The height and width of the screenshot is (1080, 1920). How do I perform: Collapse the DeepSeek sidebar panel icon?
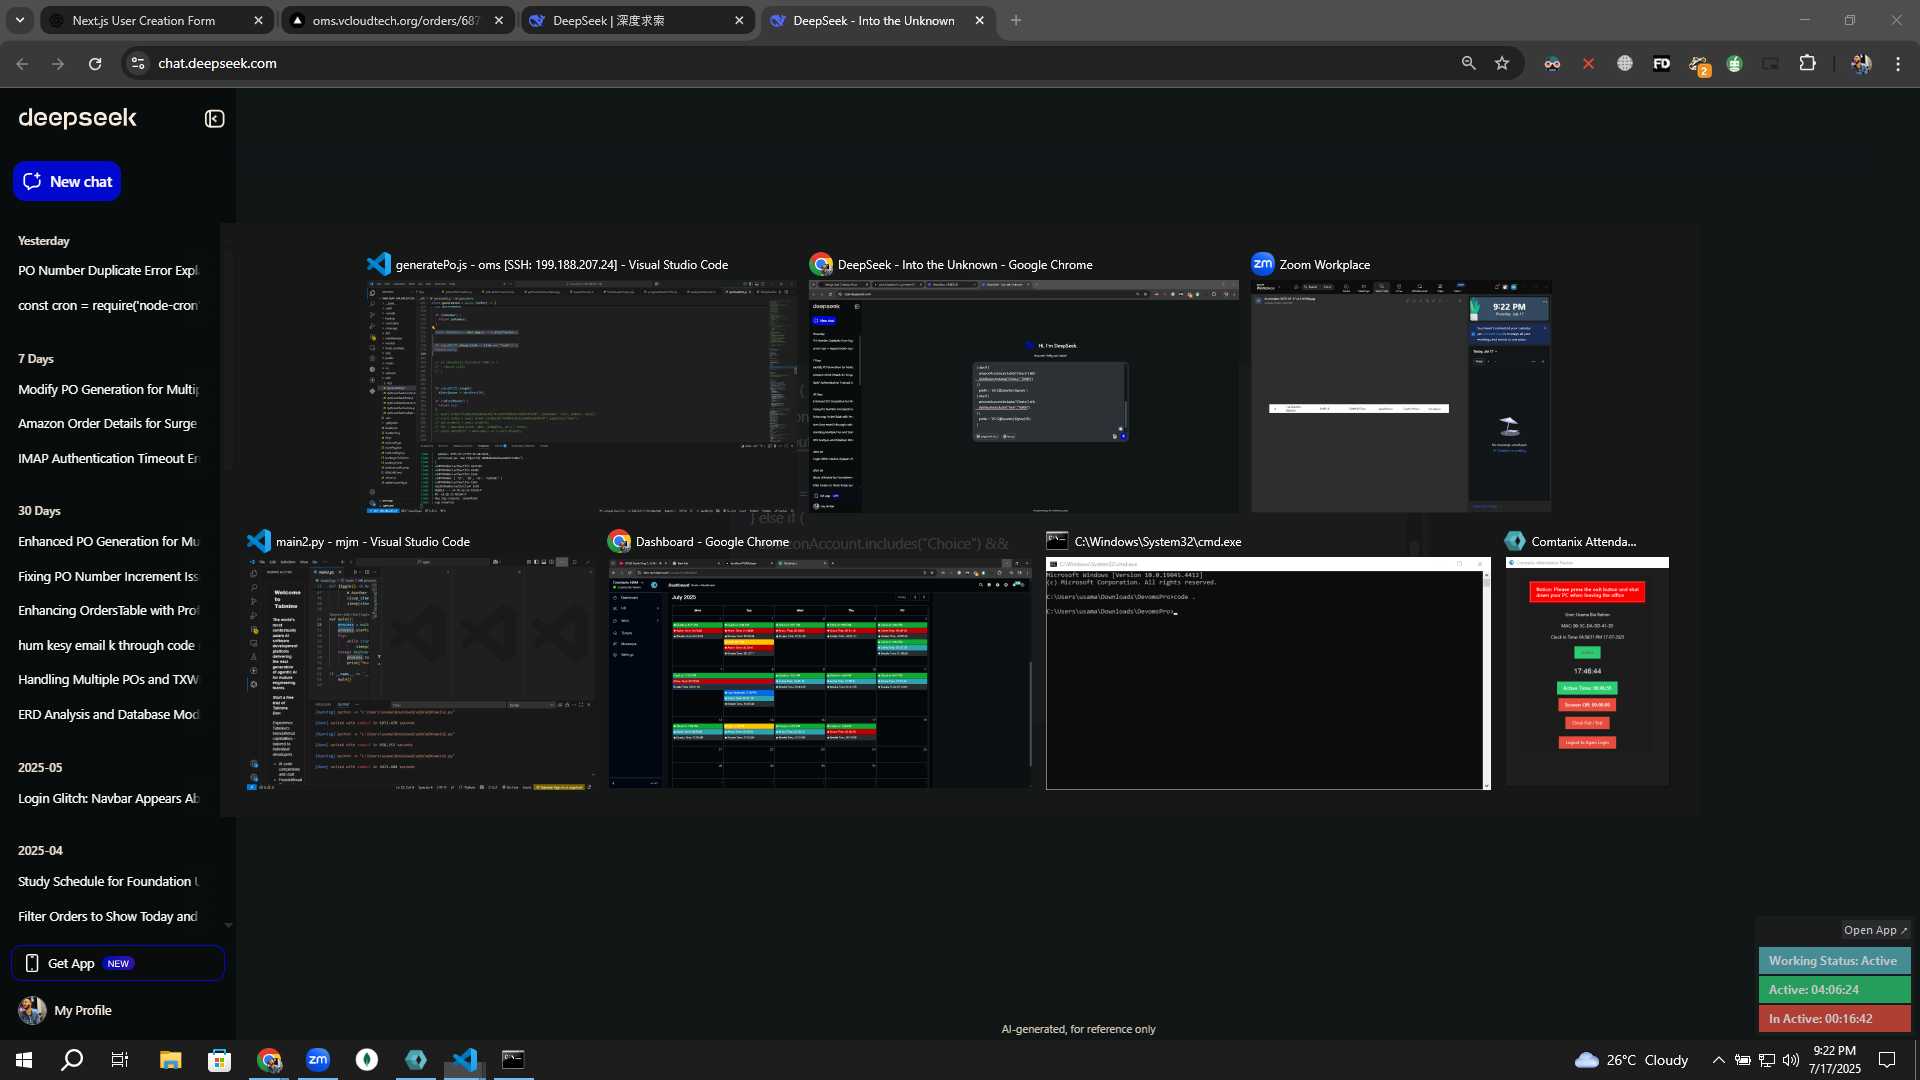(214, 119)
